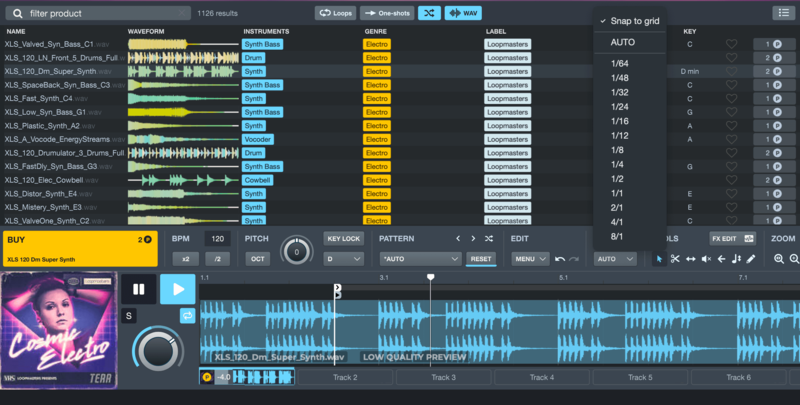Toggle the KEY LOCK button
Image resolution: width=800 pixels, height=405 pixels.
(x=343, y=239)
